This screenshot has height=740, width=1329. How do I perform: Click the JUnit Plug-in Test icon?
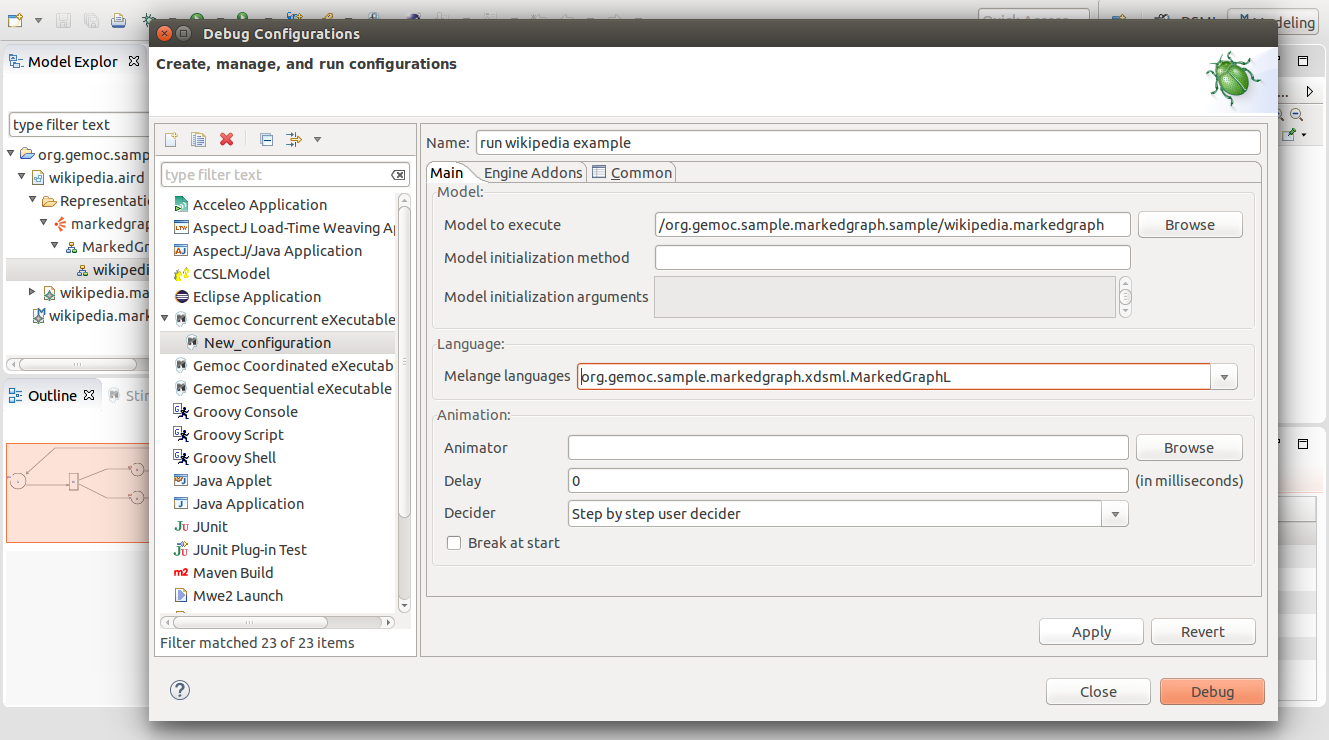[x=181, y=549]
